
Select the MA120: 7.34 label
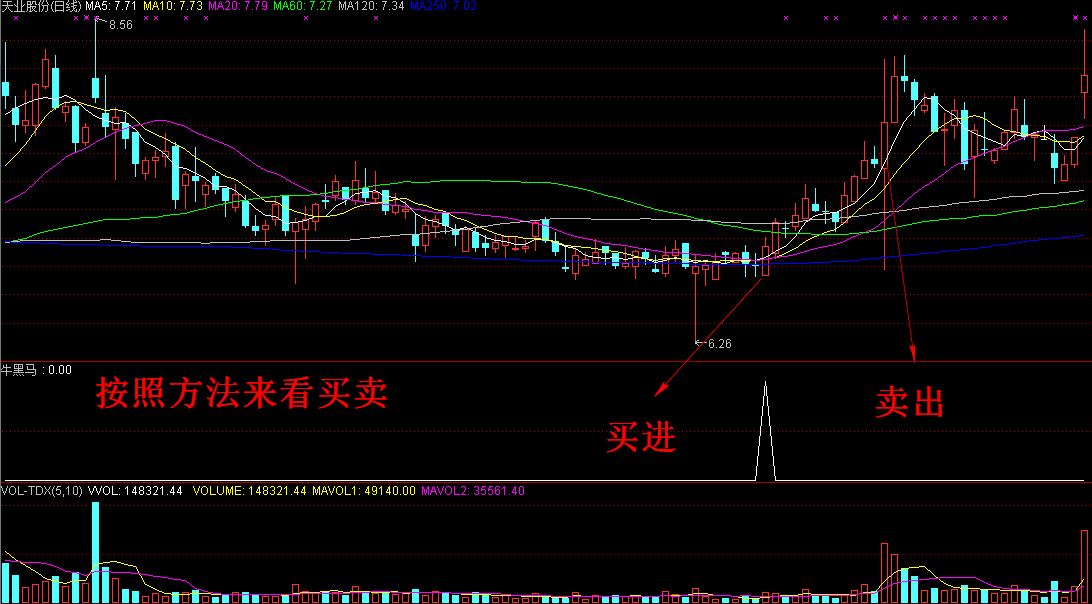372,6
